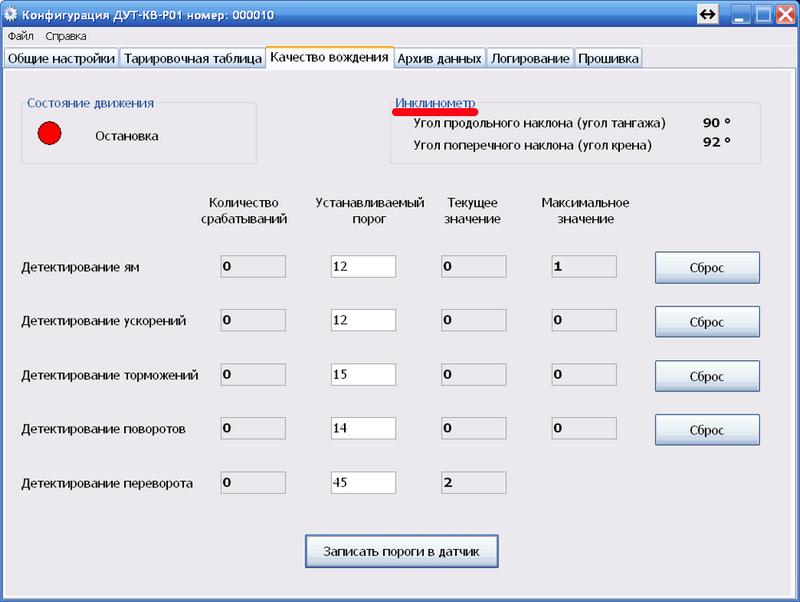Click the trigger count box for Детектирование ям

pyautogui.click(x=253, y=266)
